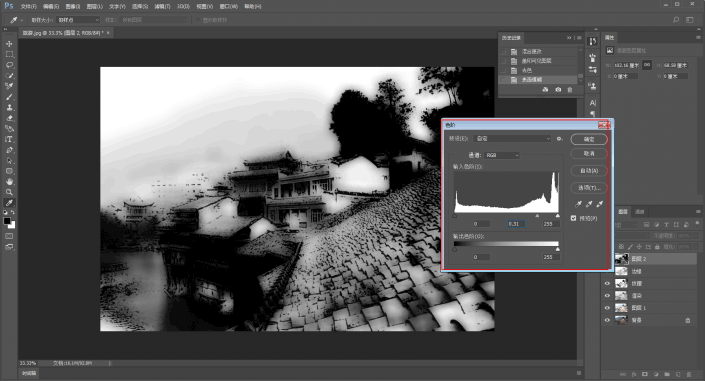Pick the white point eyedropper in Levels

point(599,204)
